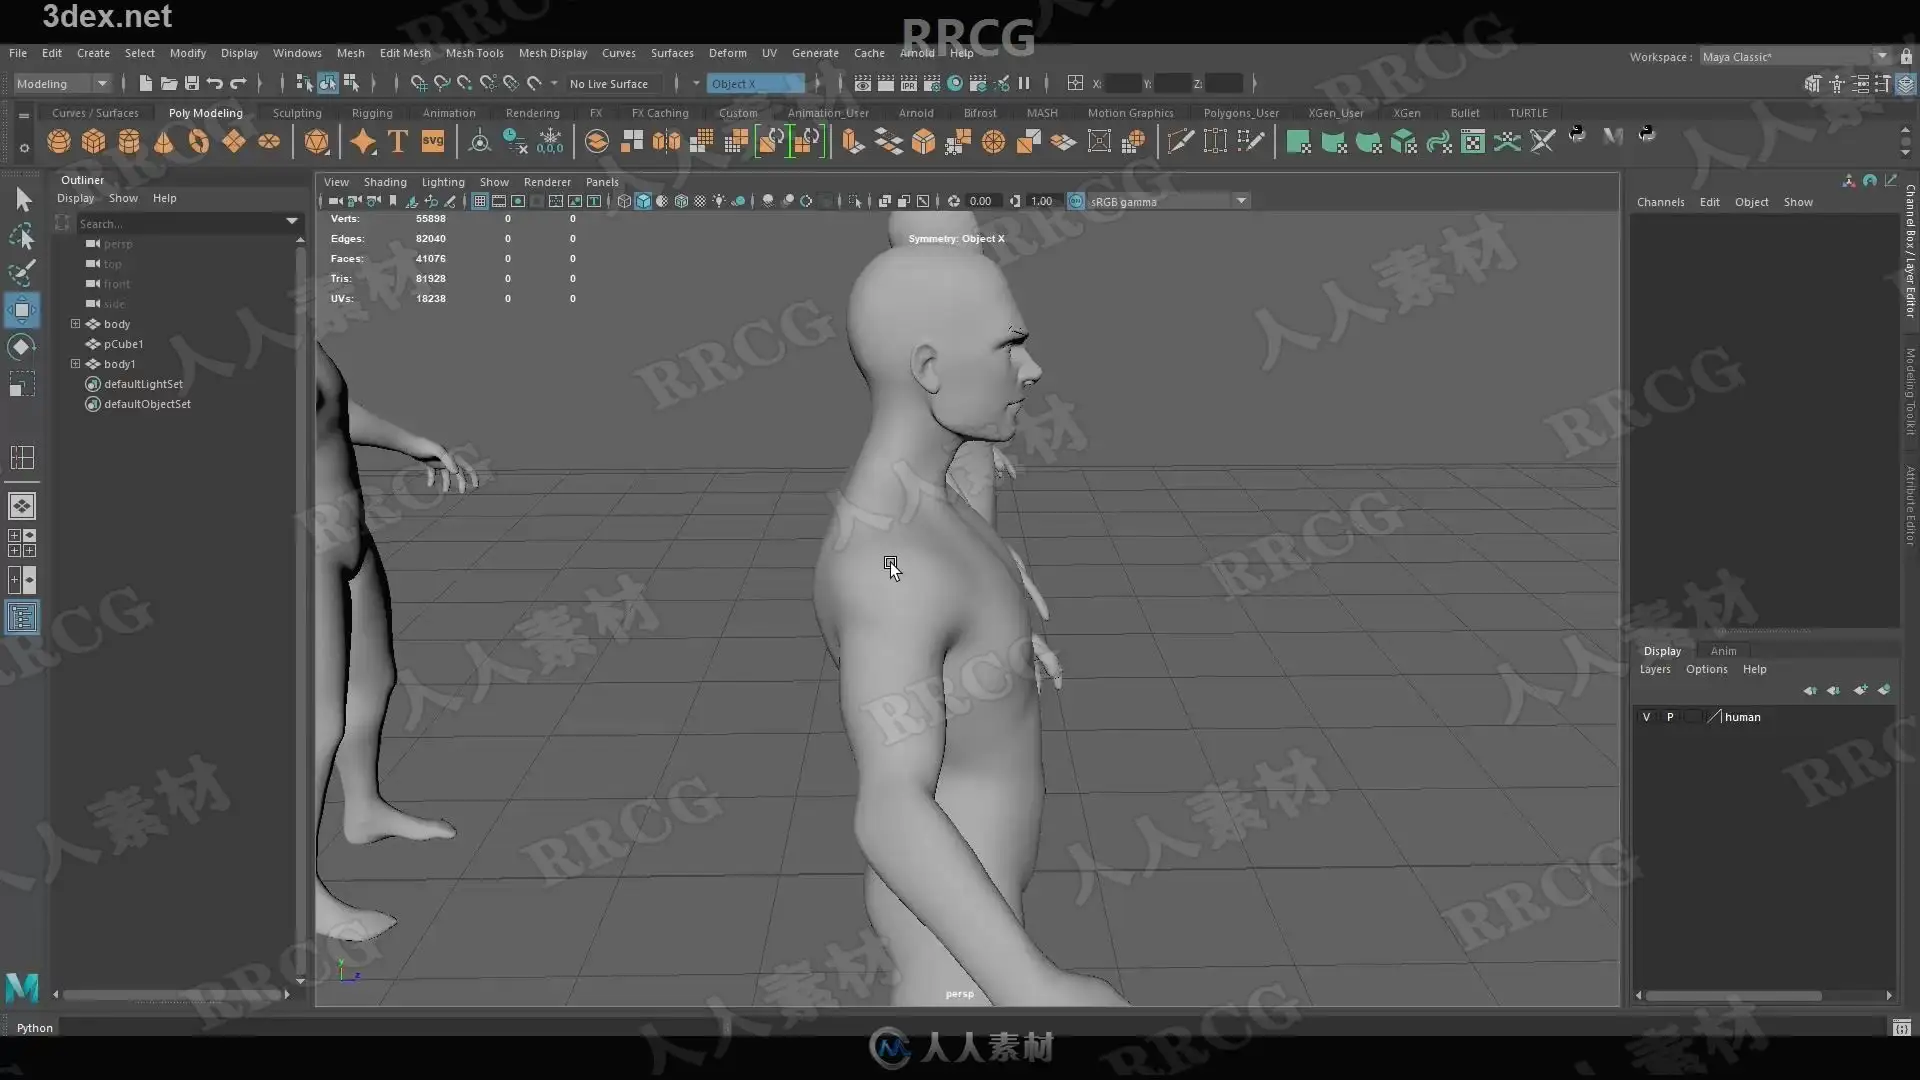This screenshot has width=1920, height=1080.
Task: Select the Scale tool in toolbox
Action: (x=22, y=384)
